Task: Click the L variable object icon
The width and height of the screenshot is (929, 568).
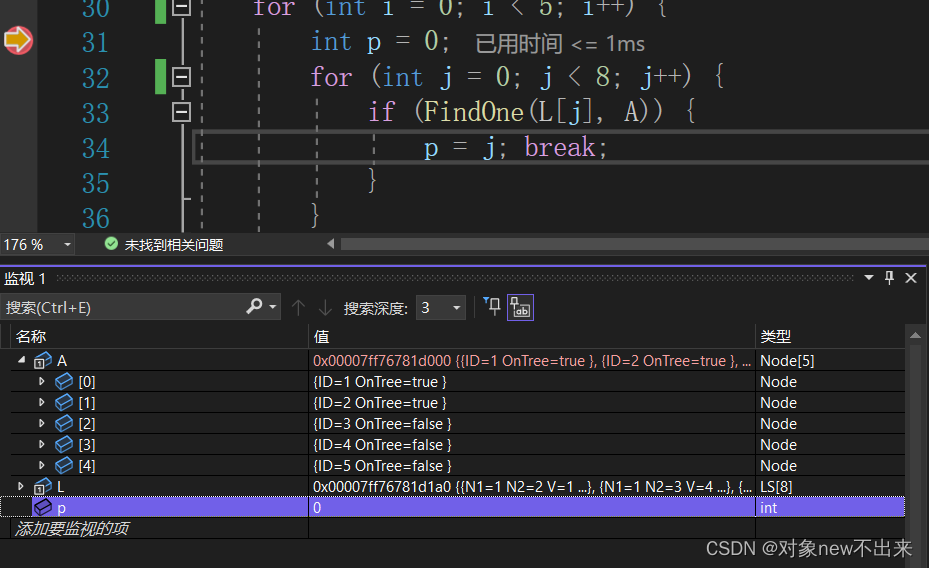Action: (43, 486)
